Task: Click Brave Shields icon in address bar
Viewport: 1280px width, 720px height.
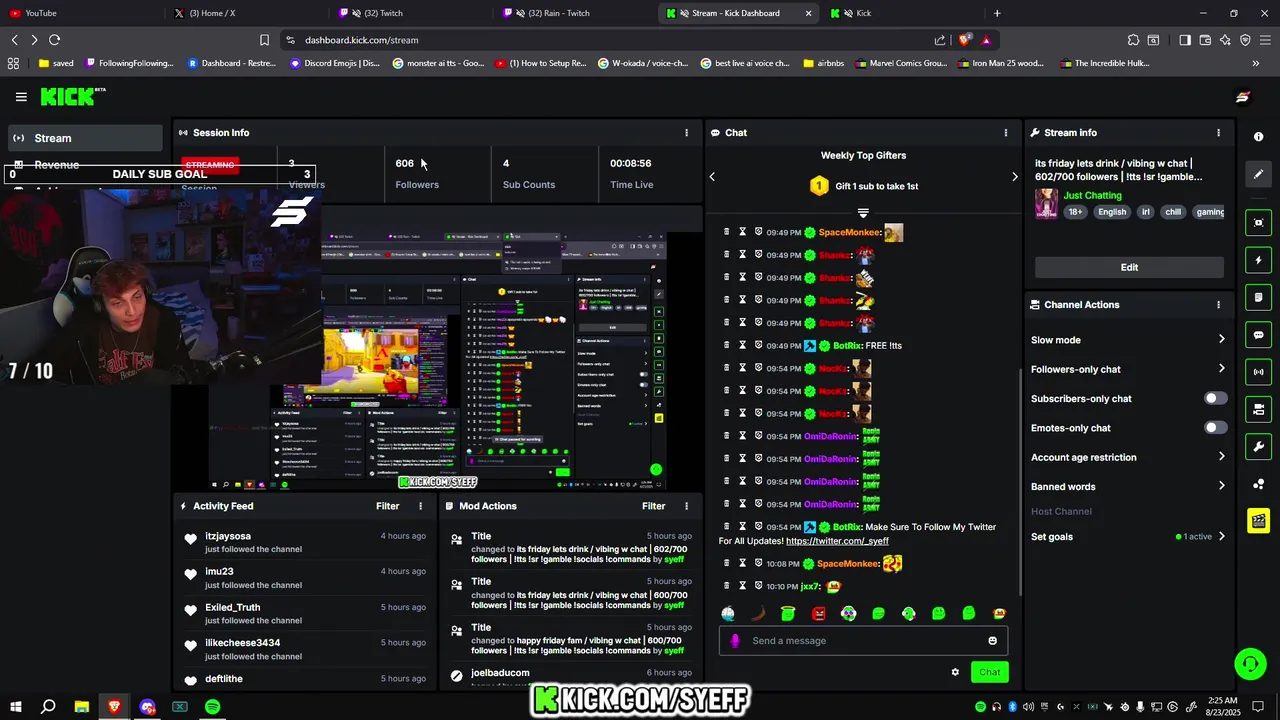Action: point(964,40)
